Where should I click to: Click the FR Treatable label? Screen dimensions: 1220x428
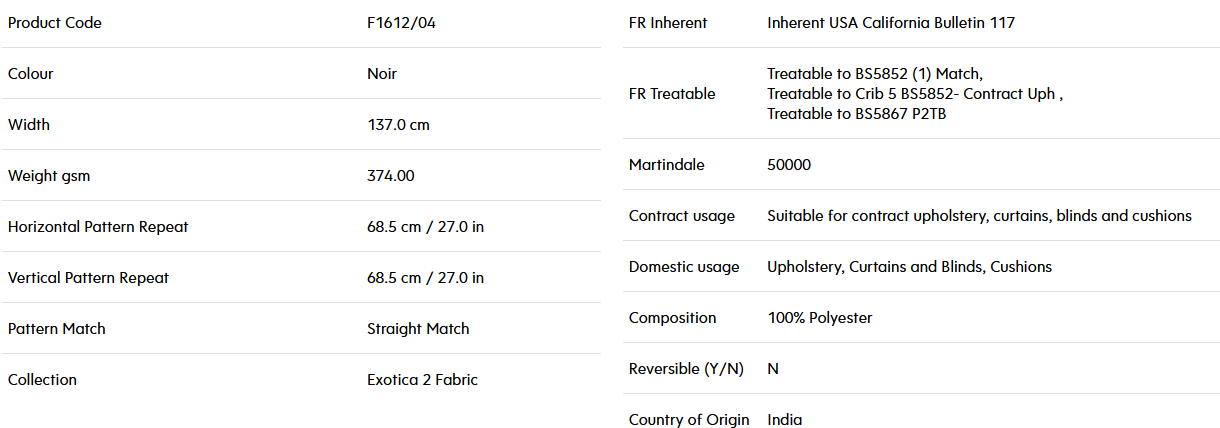672,94
